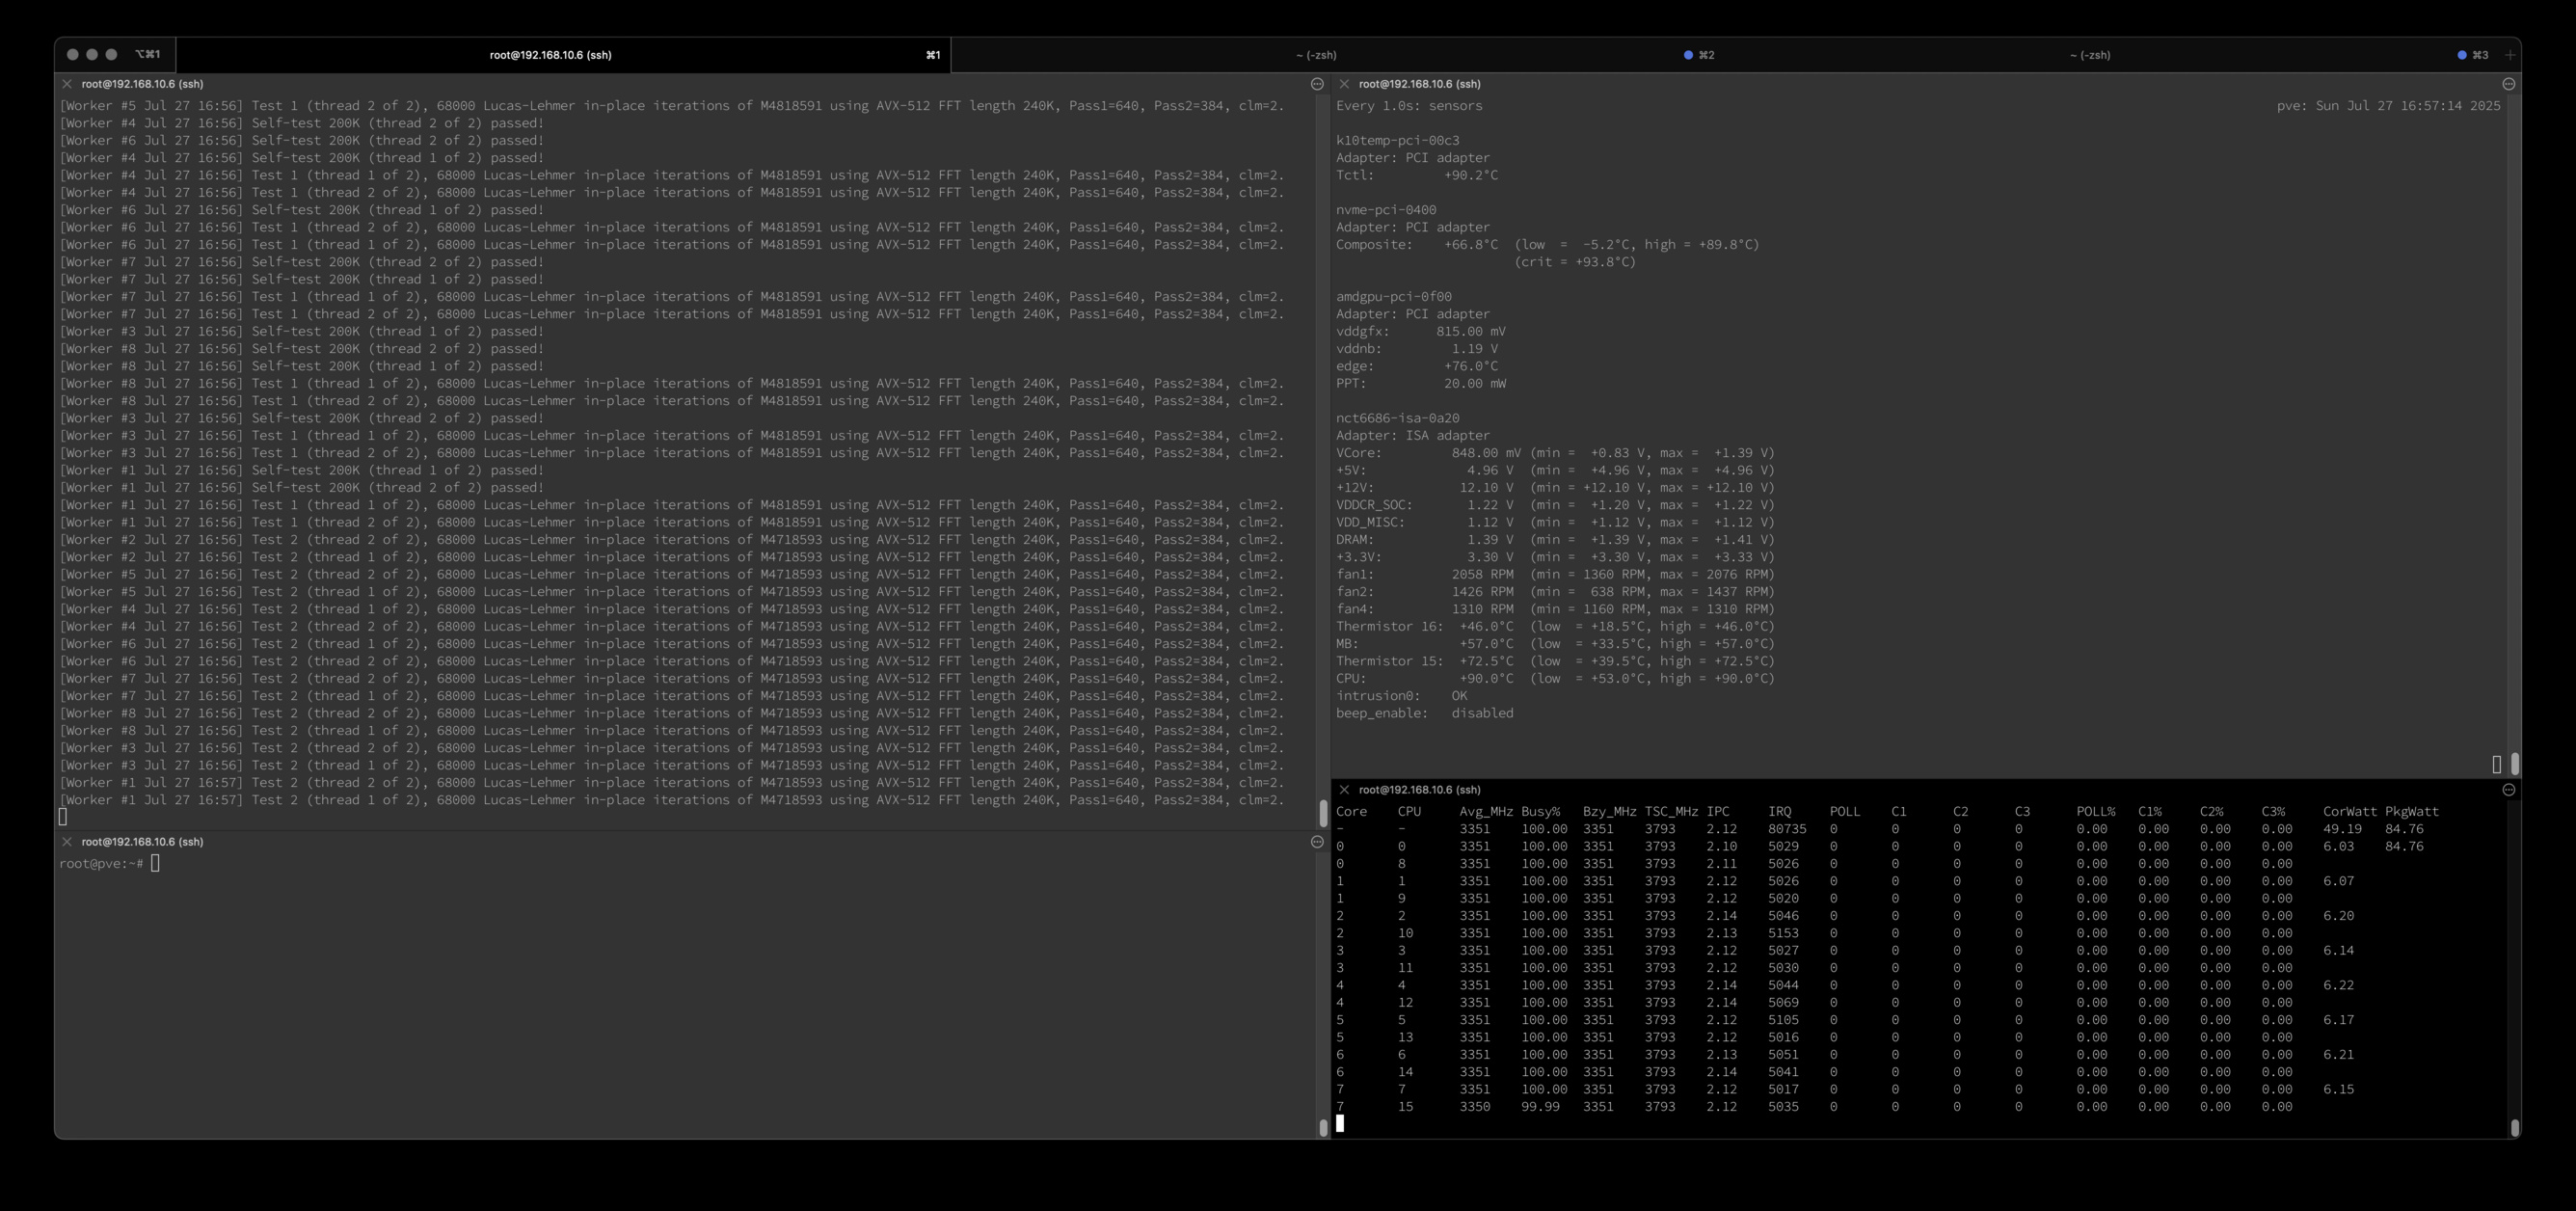This screenshot has height=1211, width=2576.
Task: Click the 'beep_enable:' label
Action: (x=1382, y=714)
